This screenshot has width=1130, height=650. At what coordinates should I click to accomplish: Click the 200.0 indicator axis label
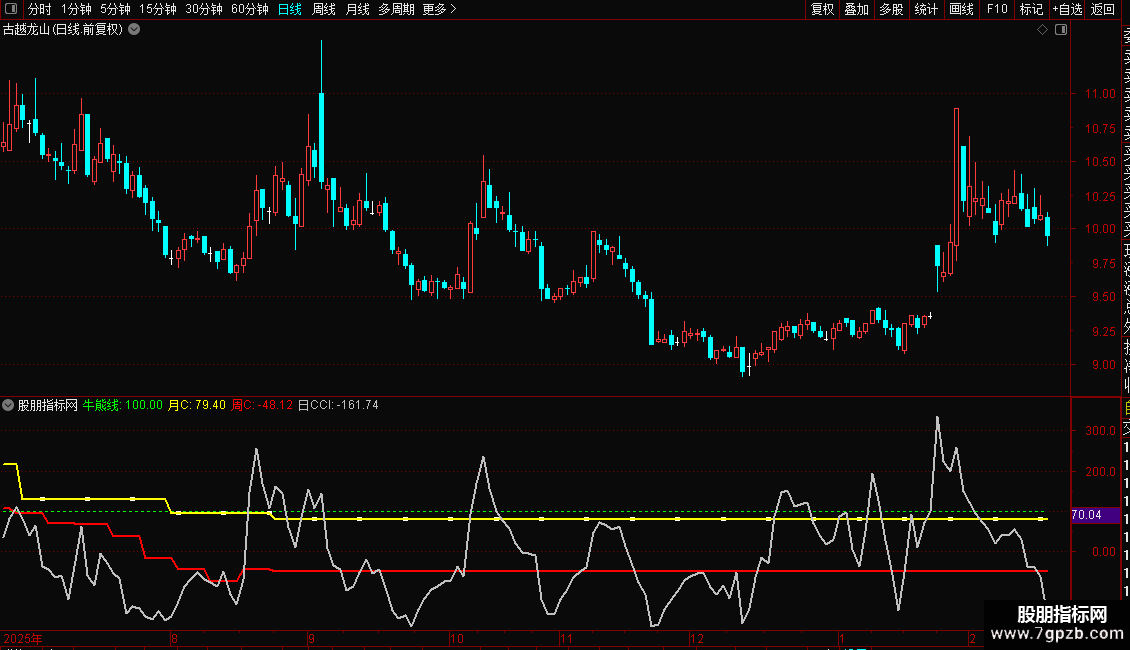pyautogui.click(x=1100, y=472)
